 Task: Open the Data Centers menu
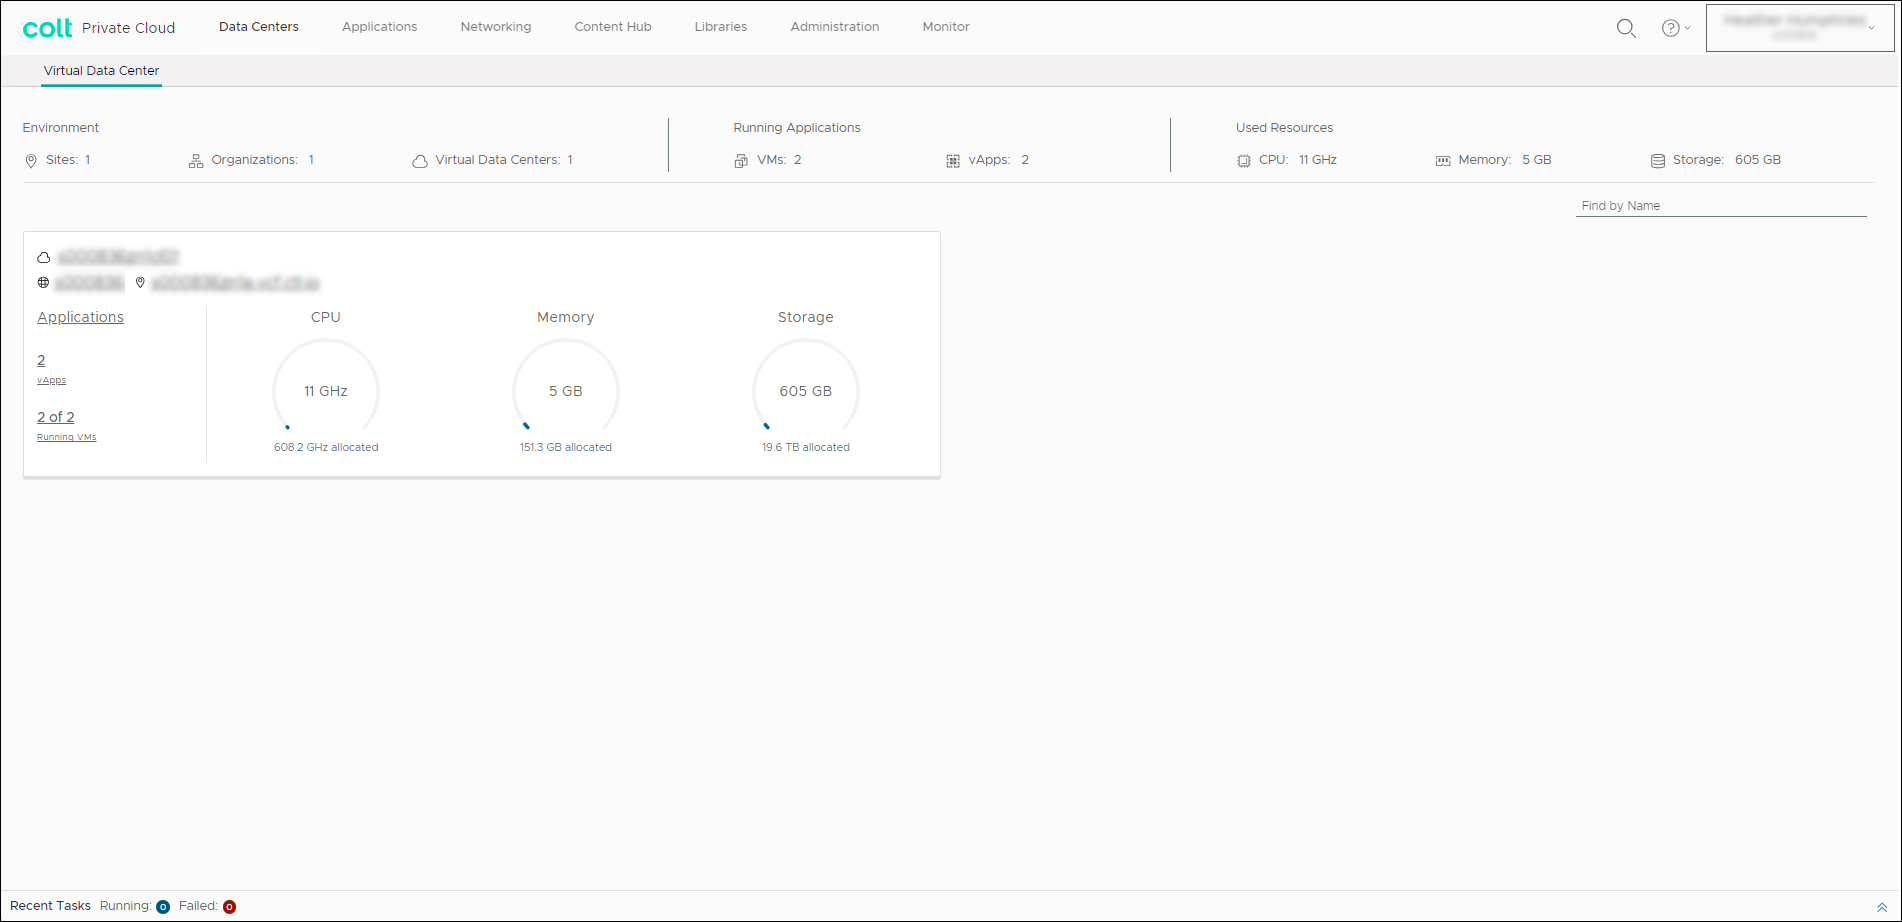point(259,27)
